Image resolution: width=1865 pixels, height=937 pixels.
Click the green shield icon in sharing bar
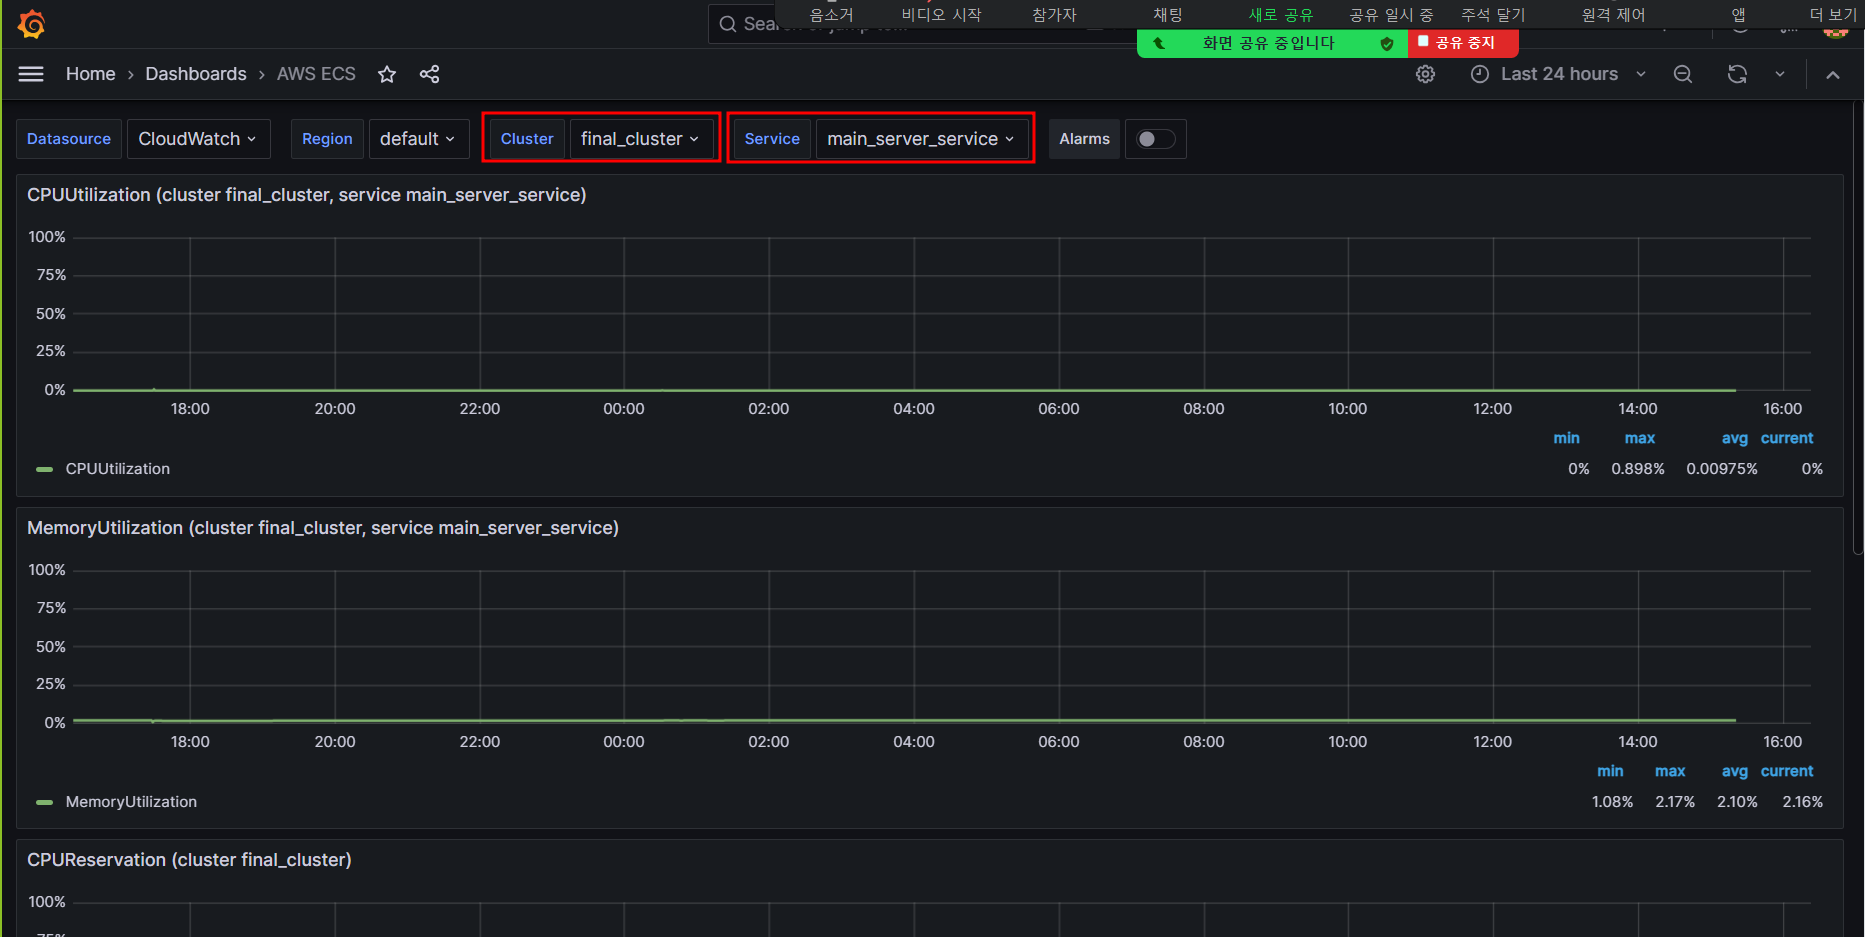click(1387, 43)
